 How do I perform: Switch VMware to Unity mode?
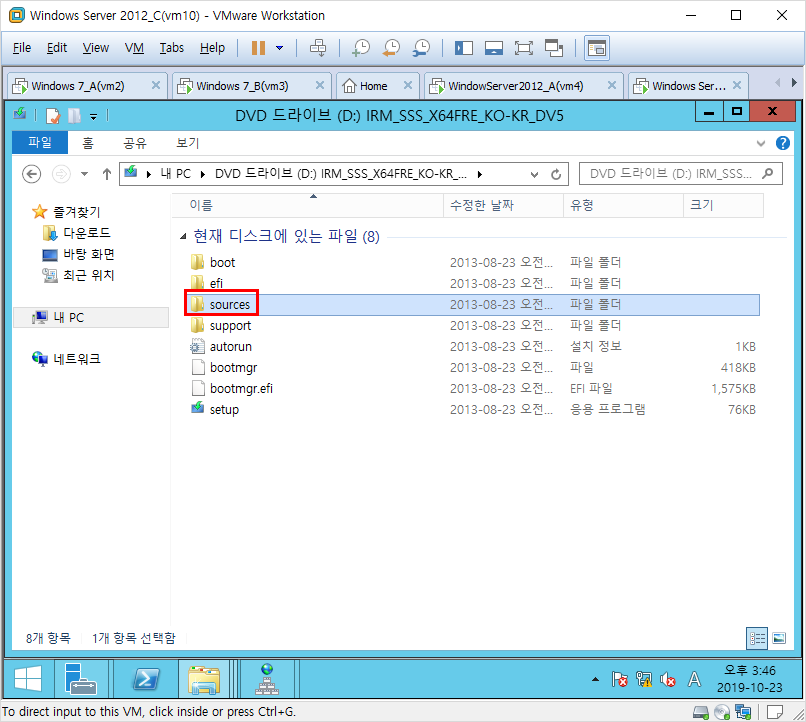point(554,48)
